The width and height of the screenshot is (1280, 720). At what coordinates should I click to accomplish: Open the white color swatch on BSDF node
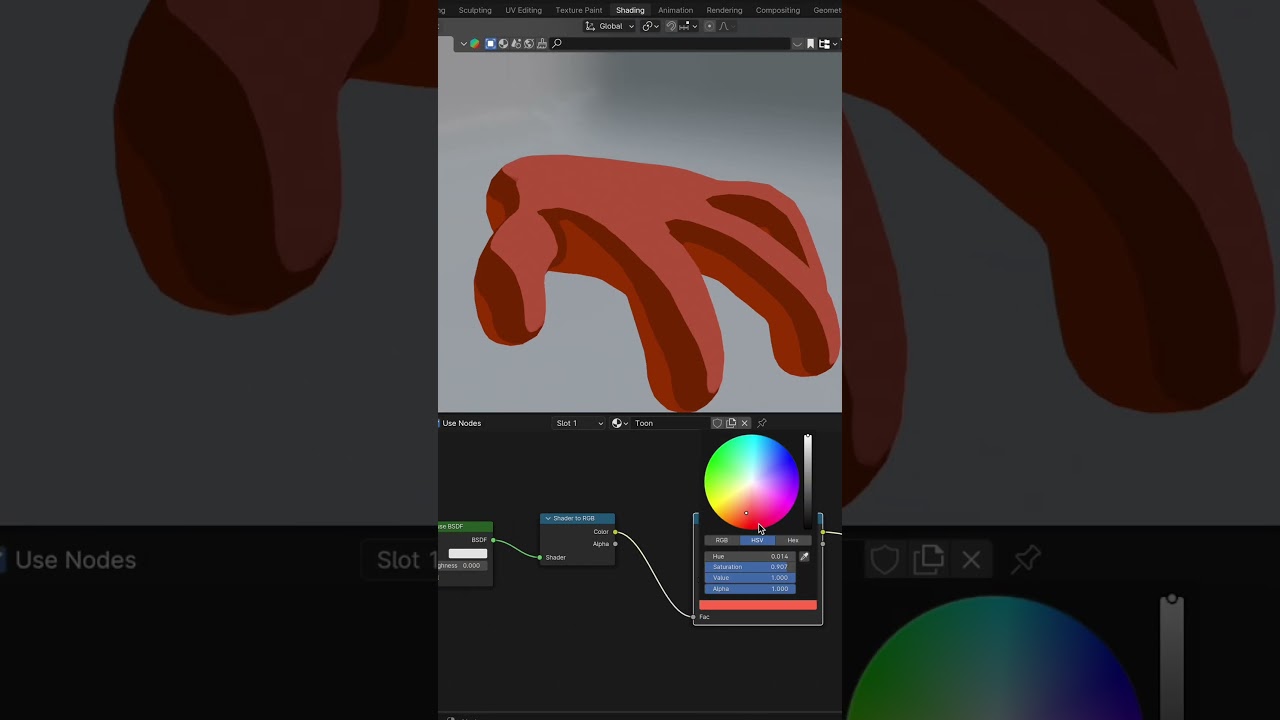(467, 553)
